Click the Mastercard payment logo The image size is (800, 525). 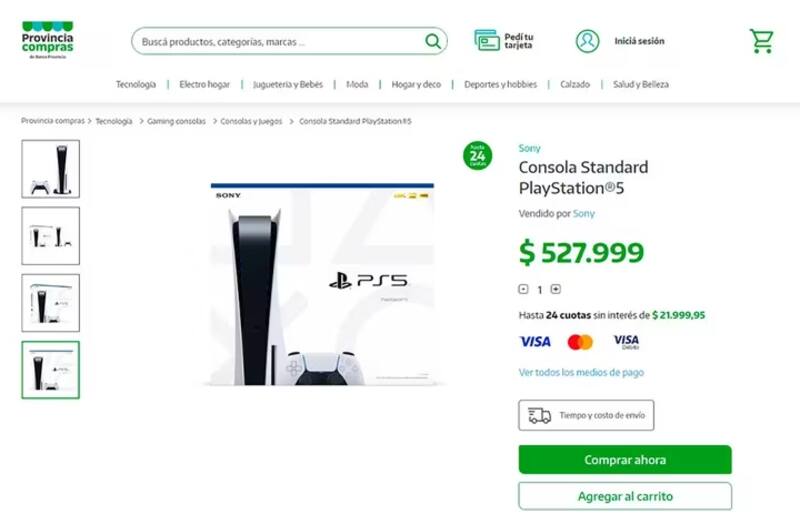pyautogui.click(x=580, y=342)
